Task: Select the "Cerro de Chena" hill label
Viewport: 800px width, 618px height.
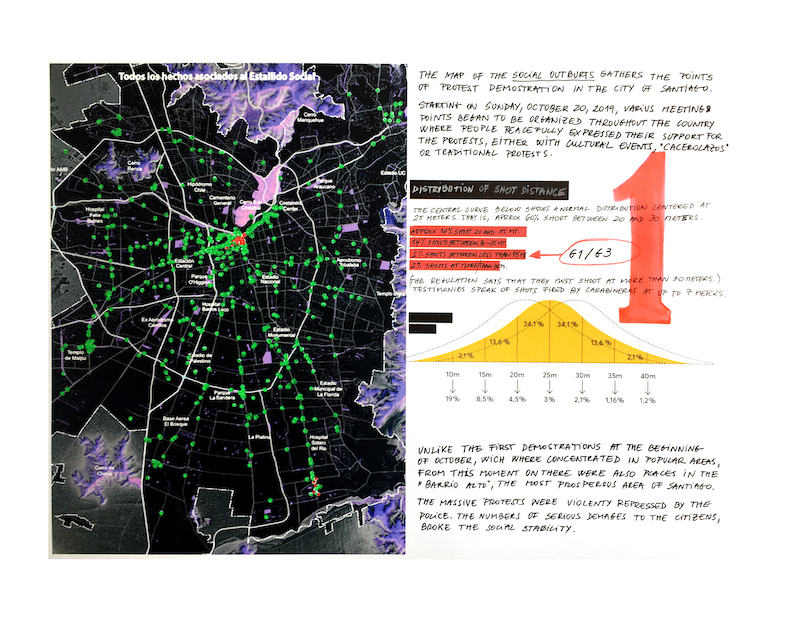Action: pyautogui.click(x=105, y=471)
